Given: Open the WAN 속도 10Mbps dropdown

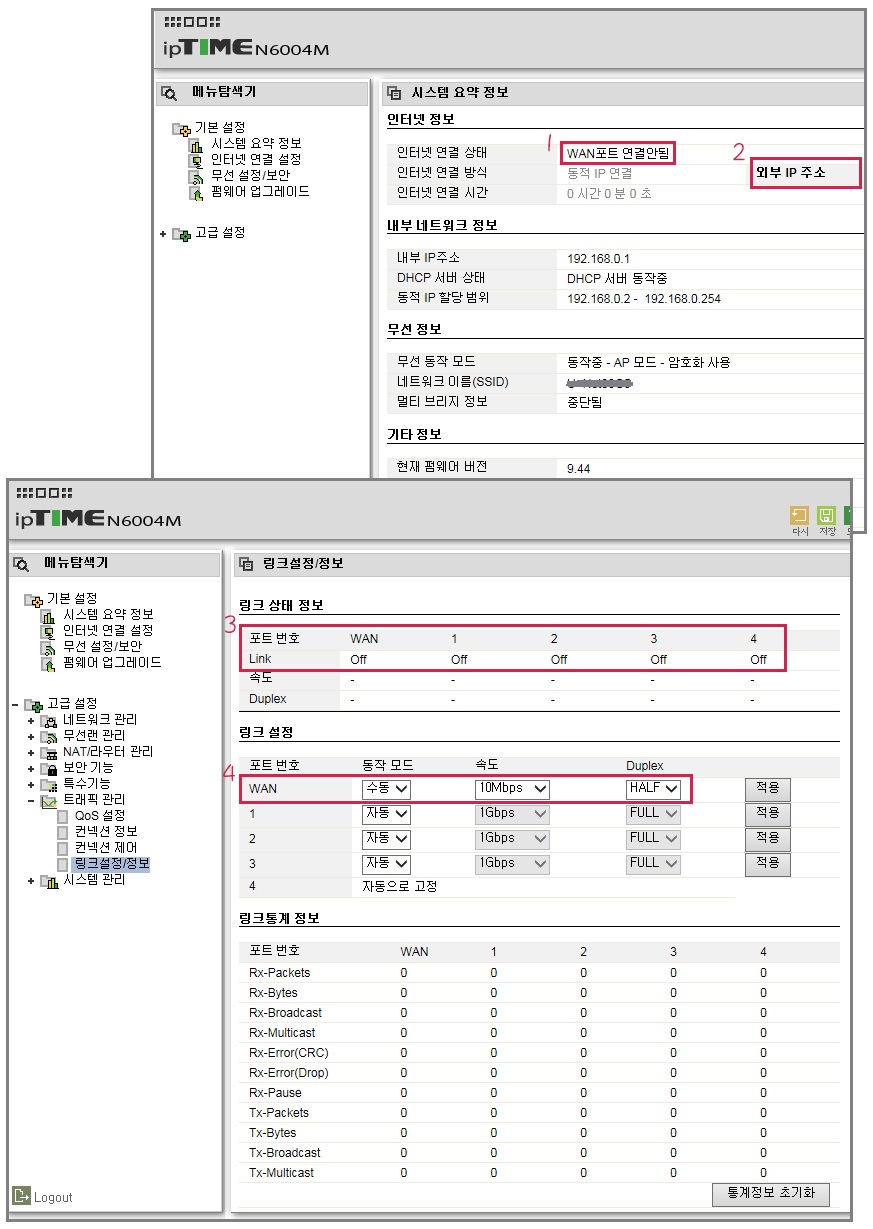Looking at the screenshot, I should (512, 789).
